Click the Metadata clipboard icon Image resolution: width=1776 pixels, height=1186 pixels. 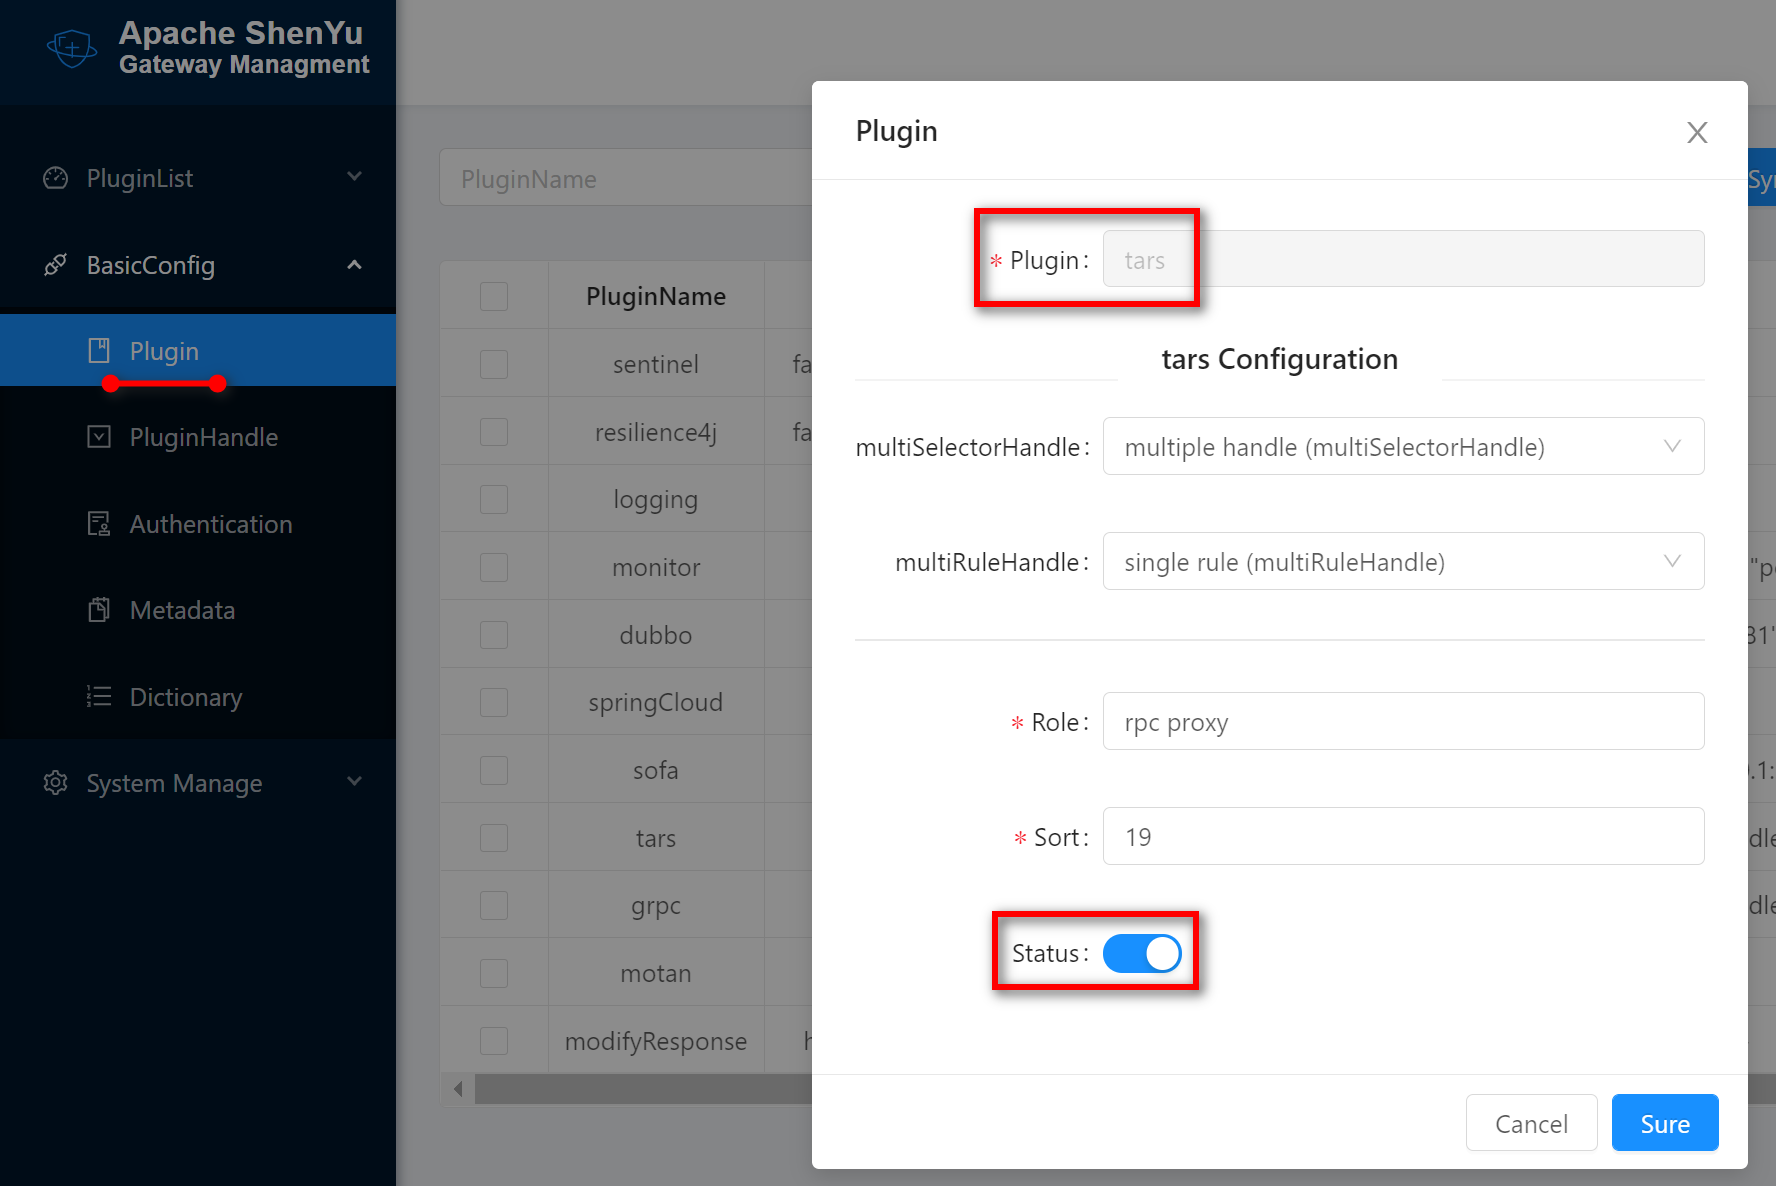point(99,610)
